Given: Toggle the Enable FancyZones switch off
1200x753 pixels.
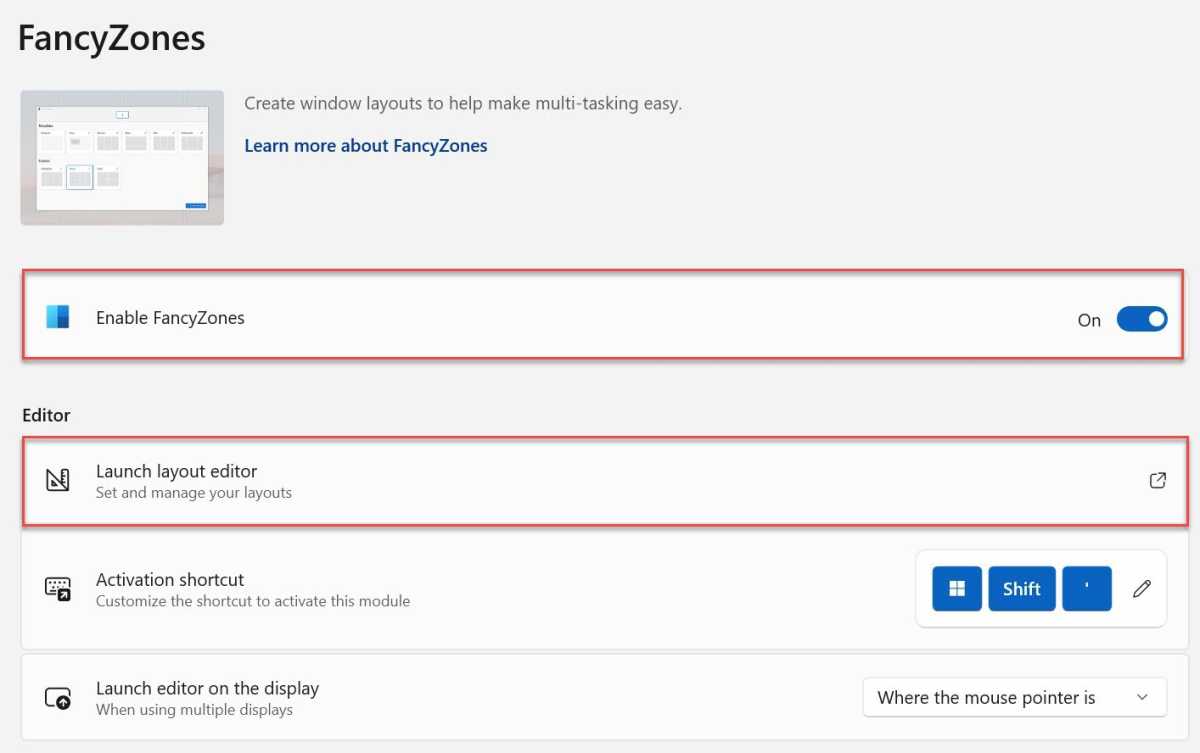Looking at the screenshot, I should click(x=1142, y=319).
